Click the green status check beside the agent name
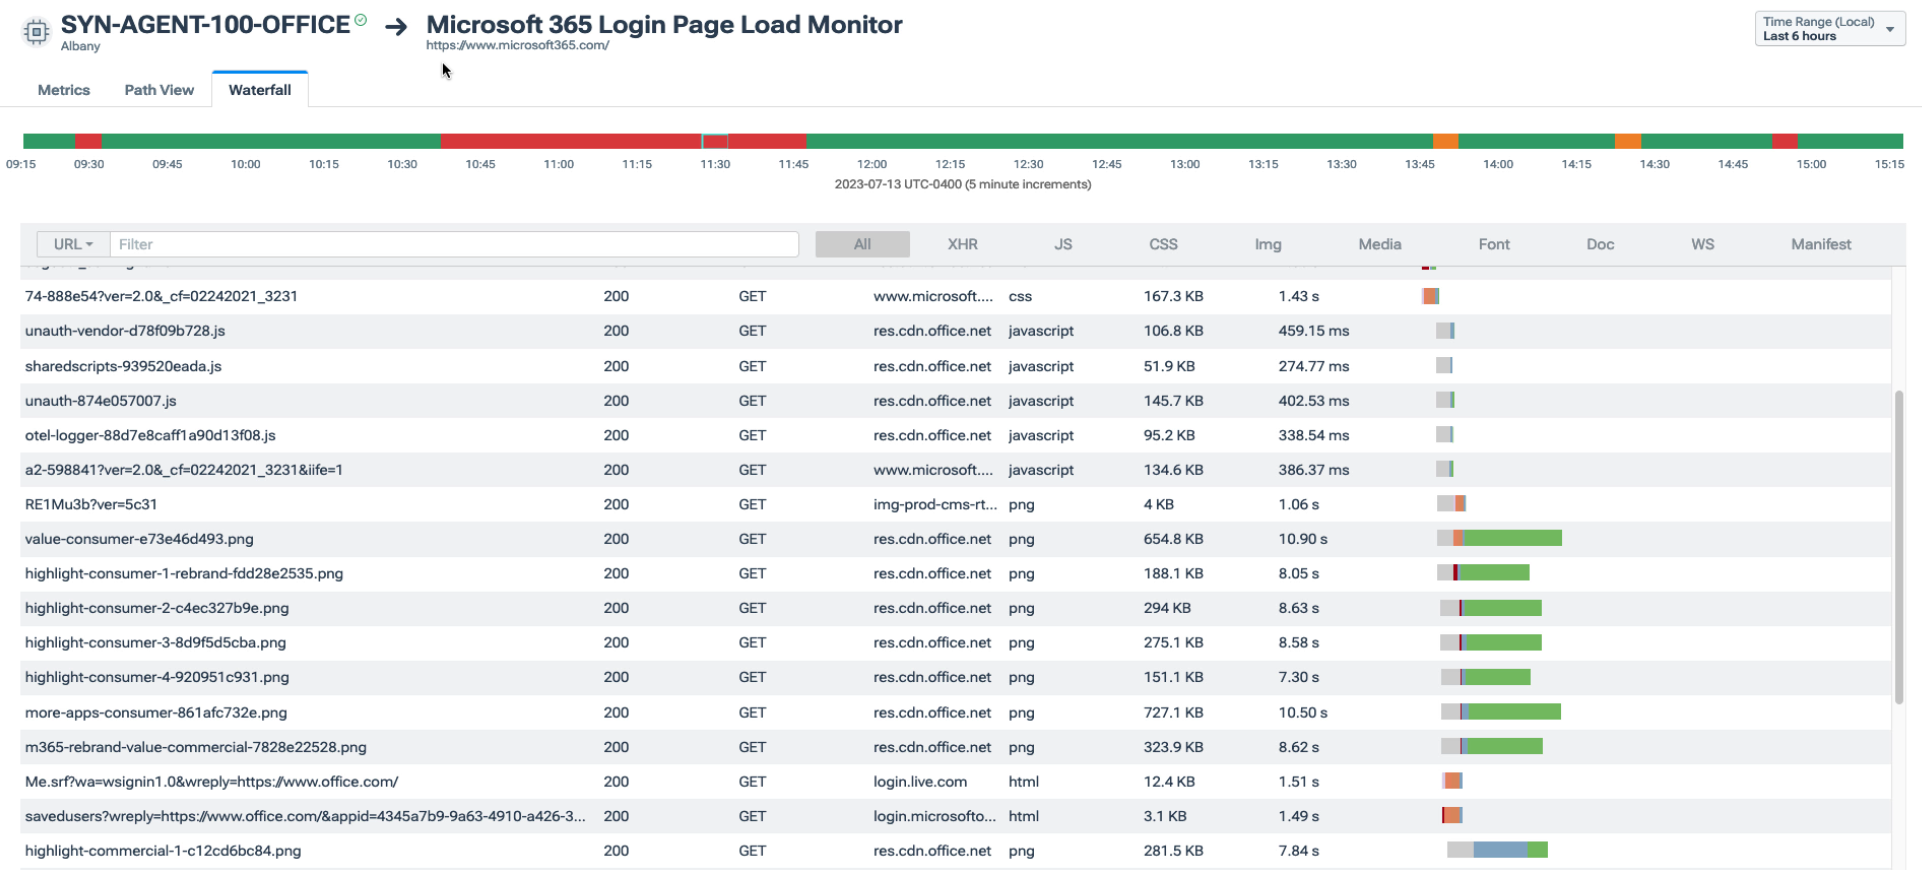Viewport: 1922px width, 877px height. (361, 20)
